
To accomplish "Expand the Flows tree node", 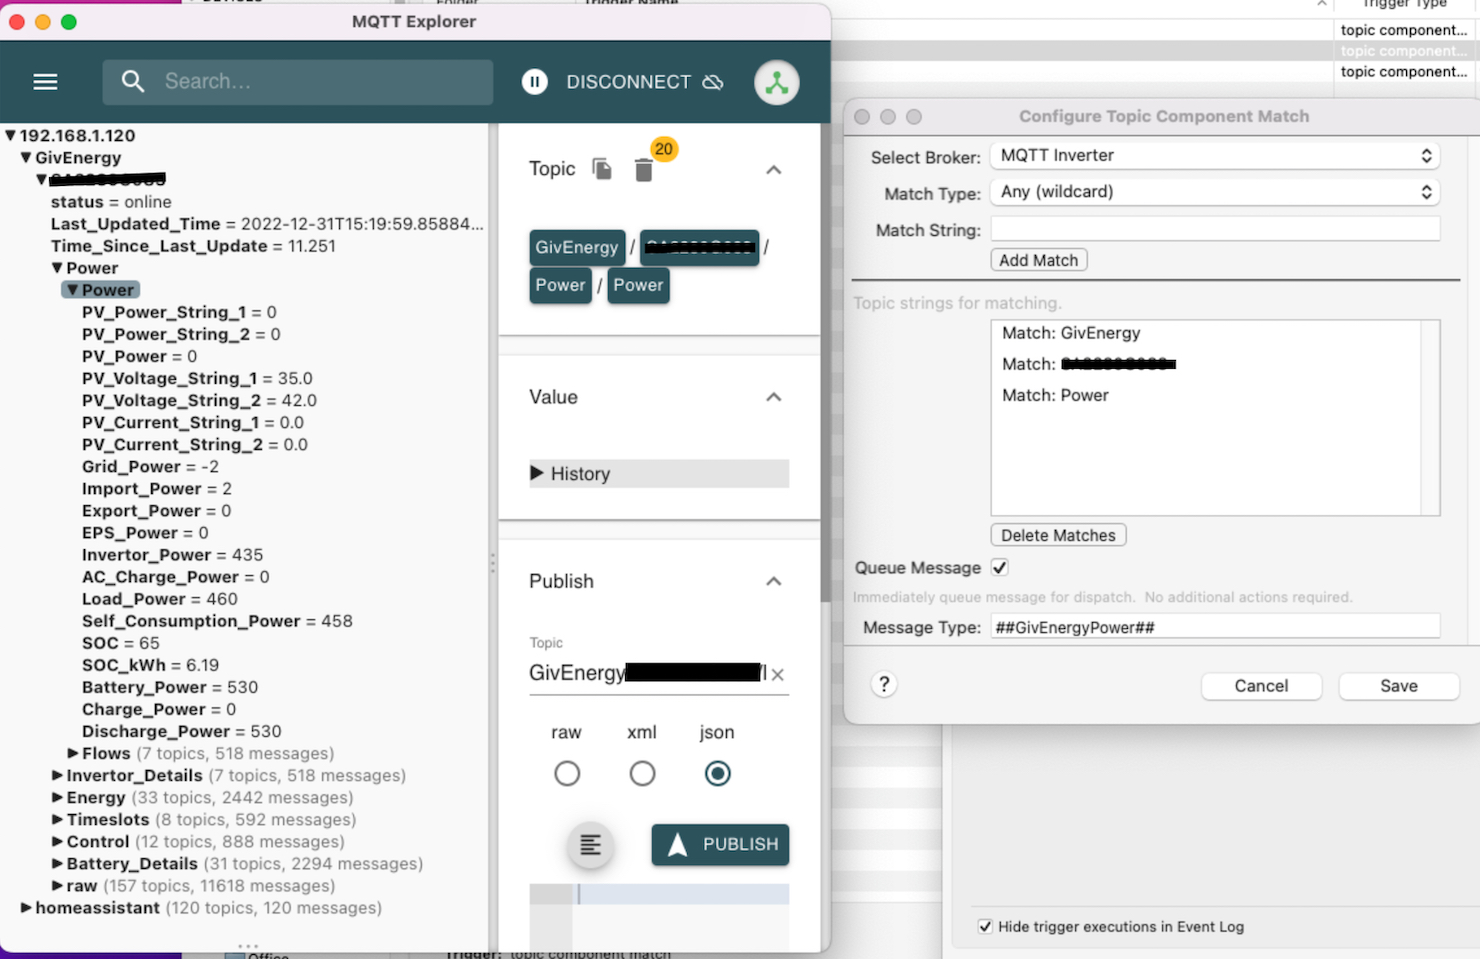I will coord(73,753).
